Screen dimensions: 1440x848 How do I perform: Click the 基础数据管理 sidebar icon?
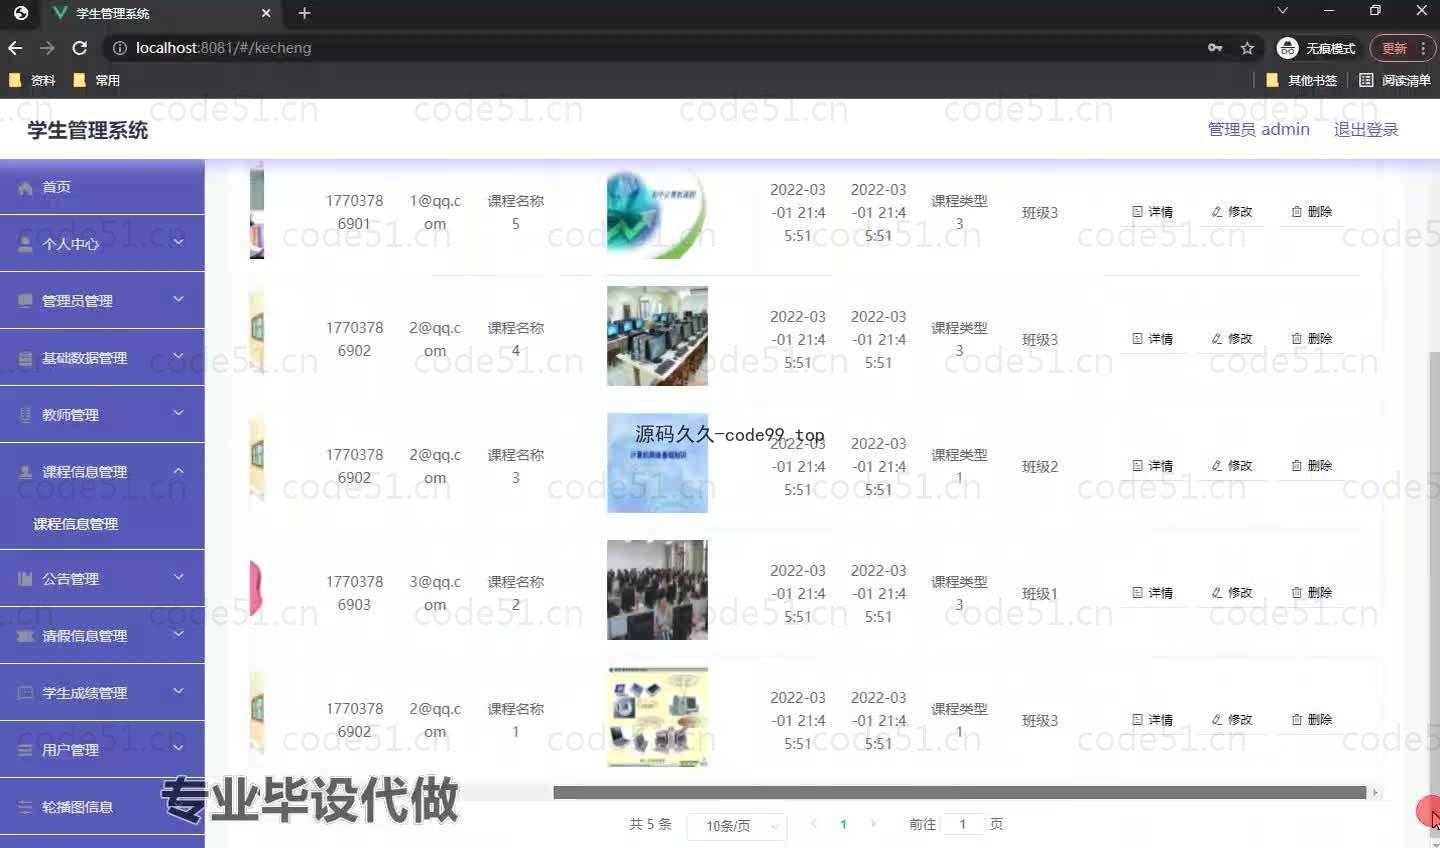pyautogui.click(x=25, y=358)
